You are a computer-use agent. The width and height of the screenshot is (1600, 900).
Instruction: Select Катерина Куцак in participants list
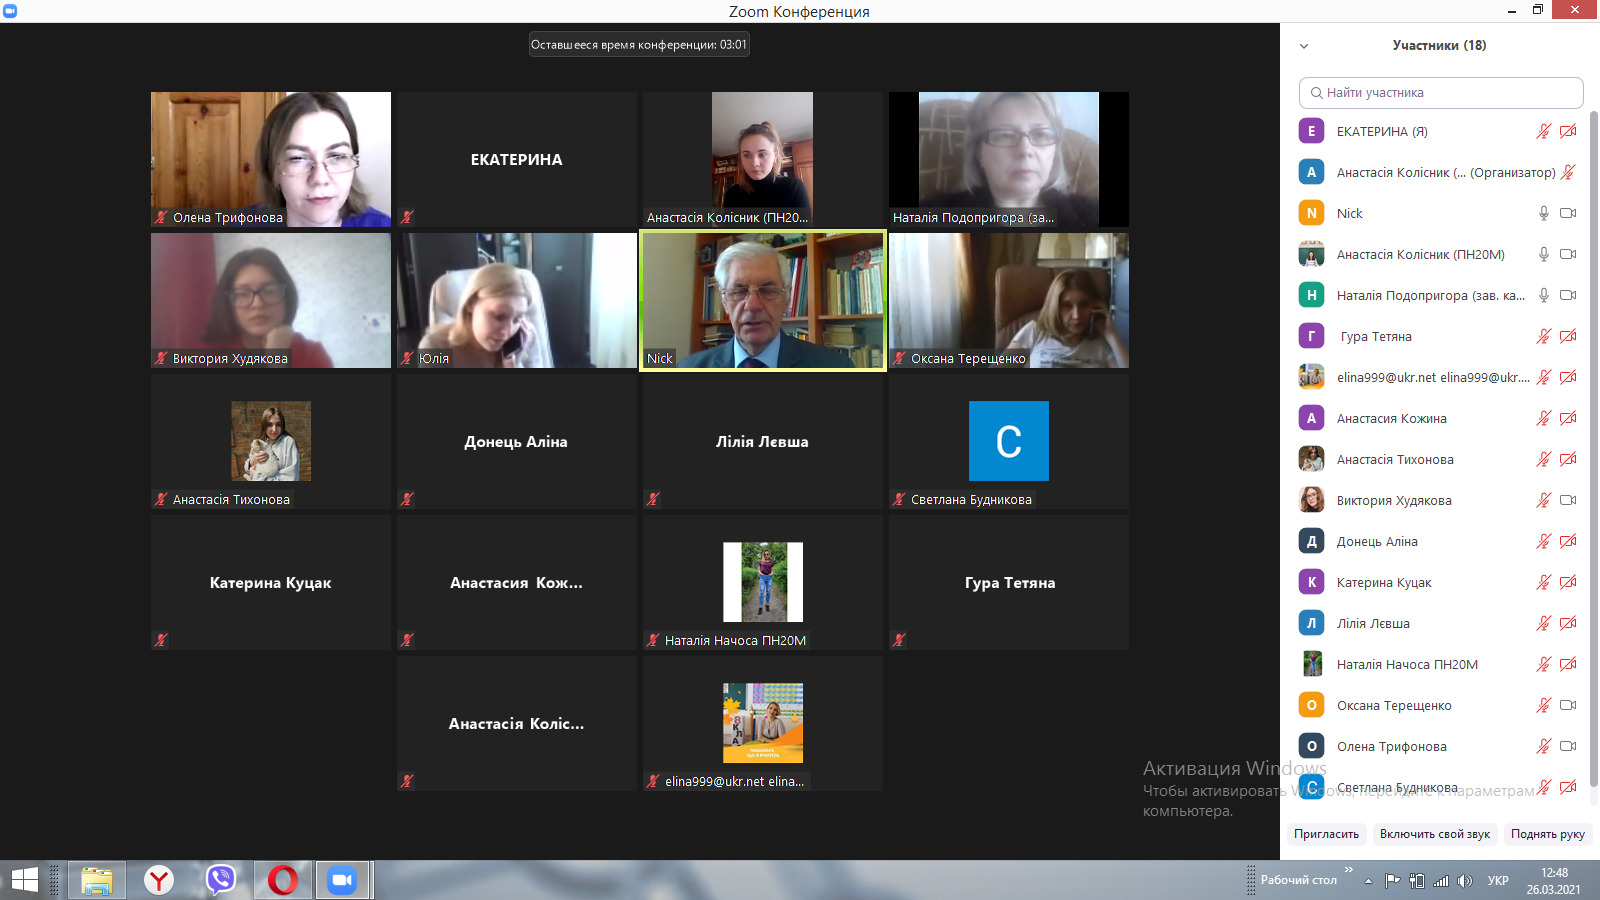tap(1384, 582)
